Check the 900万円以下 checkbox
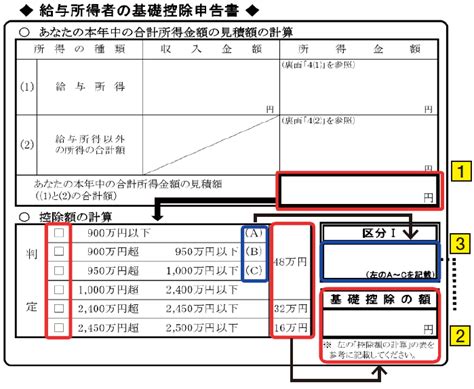The width and height of the screenshot is (474, 389). (59, 233)
